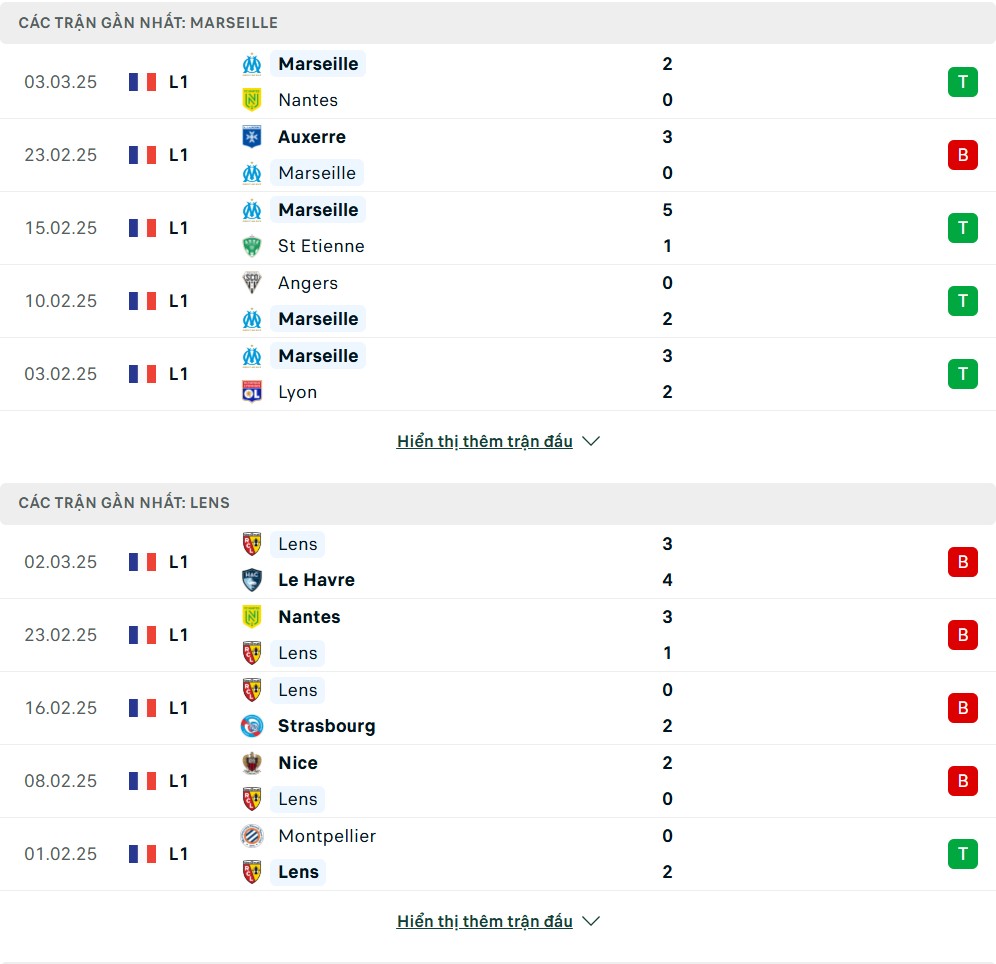The width and height of the screenshot is (996, 964).
Task: Select the Le Havre team name
Action: [x=316, y=580]
